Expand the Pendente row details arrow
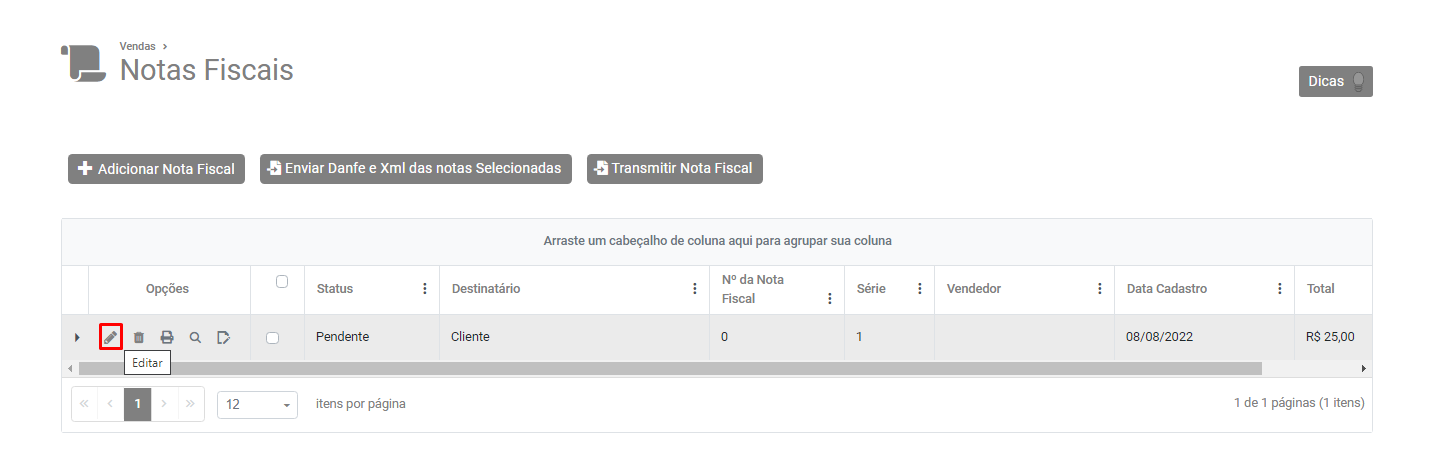The height and width of the screenshot is (468, 1443). coord(77,338)
